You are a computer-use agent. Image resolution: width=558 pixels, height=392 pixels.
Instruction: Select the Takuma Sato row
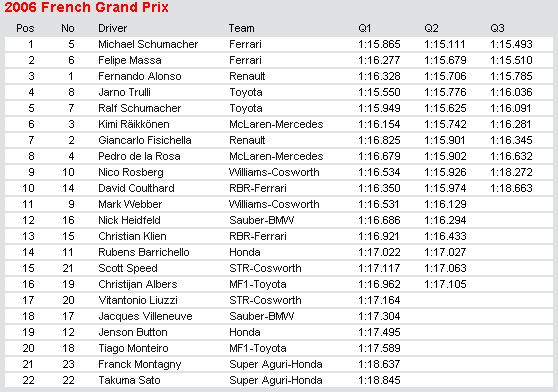coord(279,380)
